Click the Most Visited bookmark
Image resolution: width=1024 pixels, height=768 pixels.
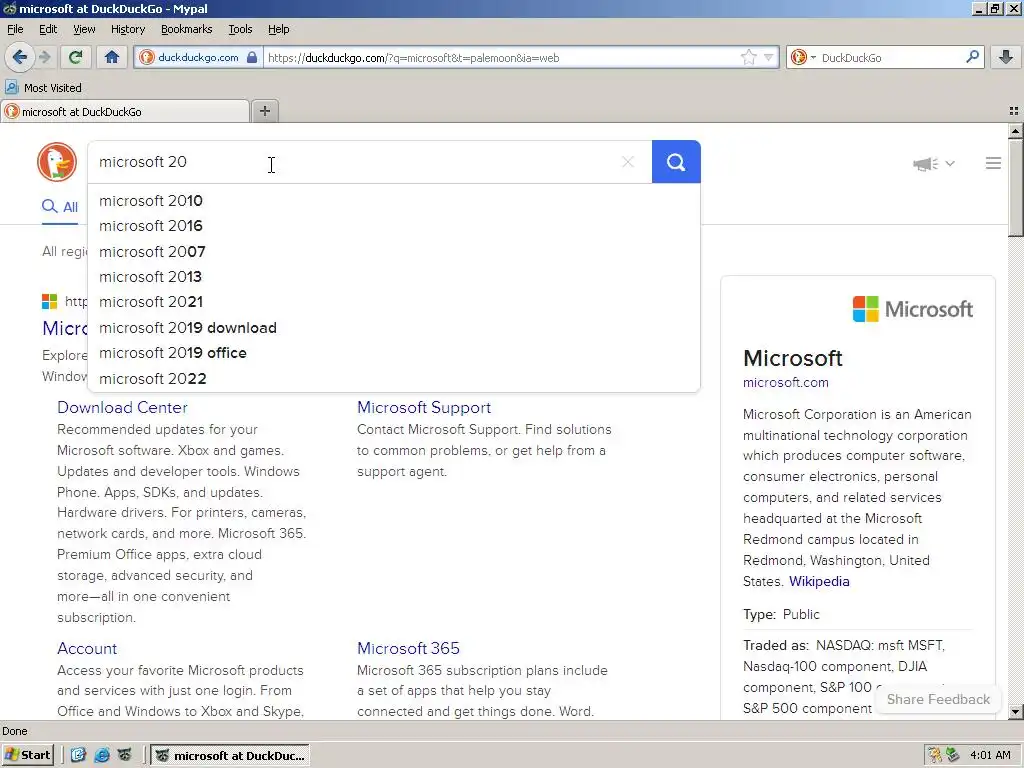pyautogui.click(x=43, y=88)
